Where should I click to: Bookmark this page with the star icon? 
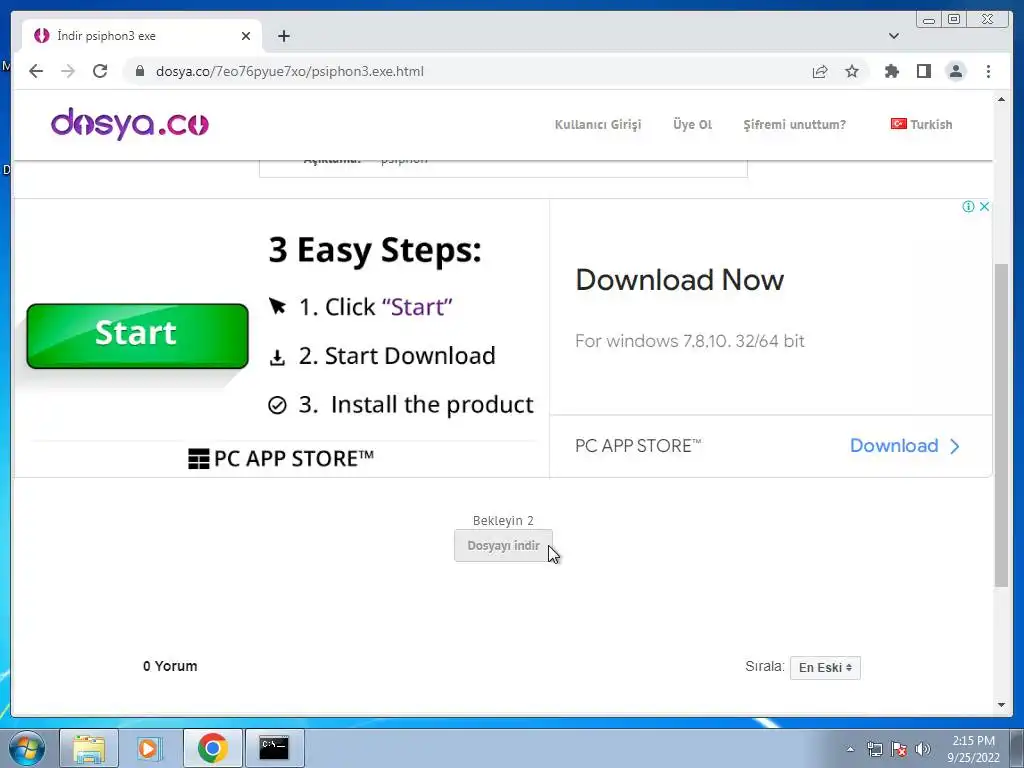pyautogui.click(x=852, y=71)
